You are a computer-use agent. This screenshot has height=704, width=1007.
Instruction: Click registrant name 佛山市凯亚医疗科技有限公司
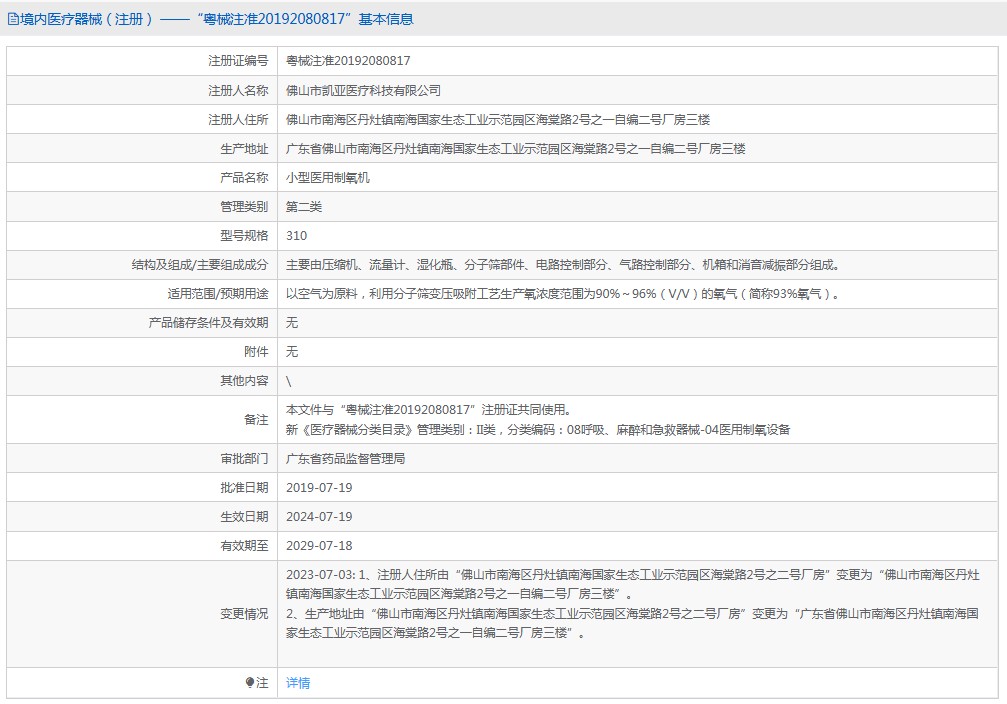[x=363, y=90]
